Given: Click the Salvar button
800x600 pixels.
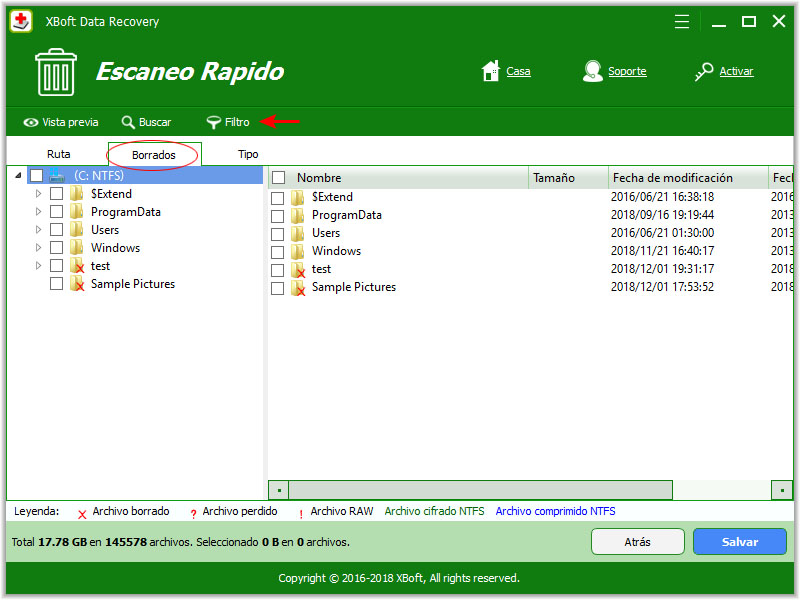Looking at the screenshot, I should (x=740, y=542).
